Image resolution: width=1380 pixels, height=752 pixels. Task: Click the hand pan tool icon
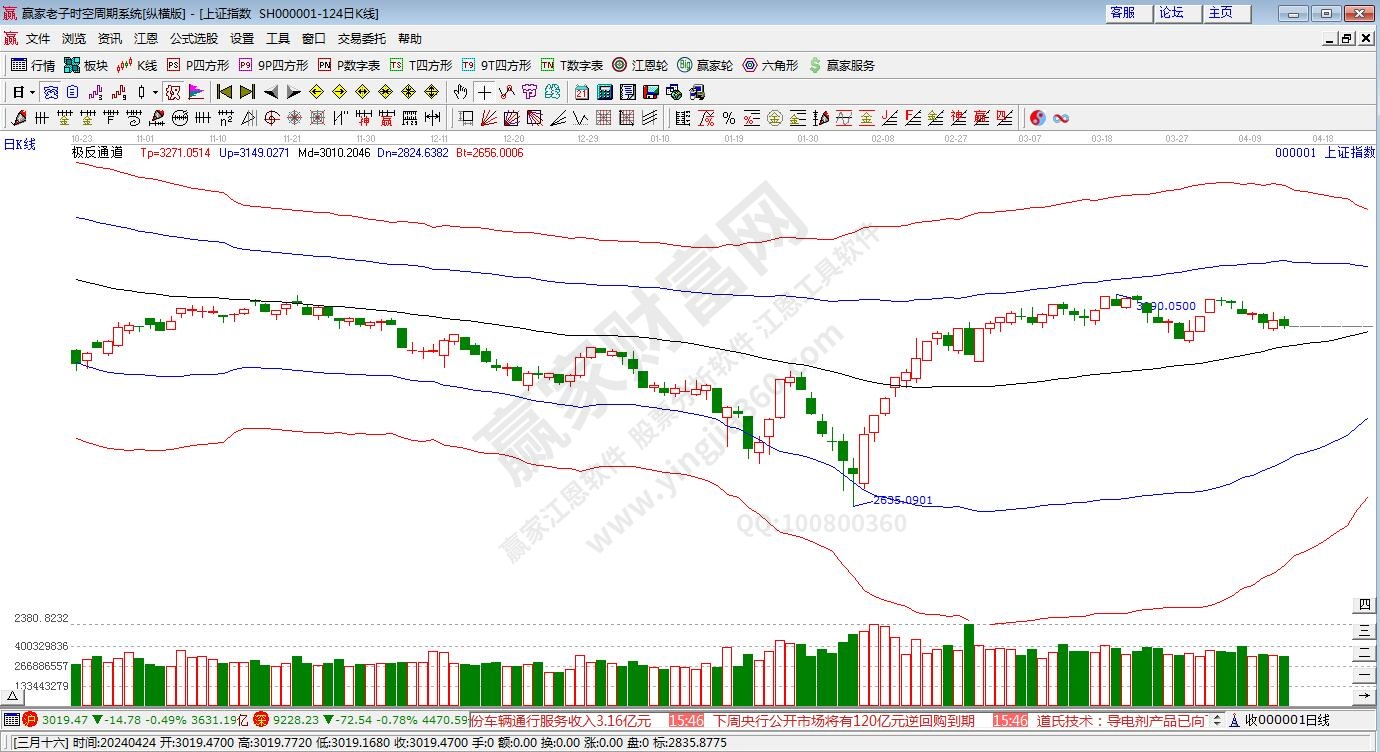(460, 92)
